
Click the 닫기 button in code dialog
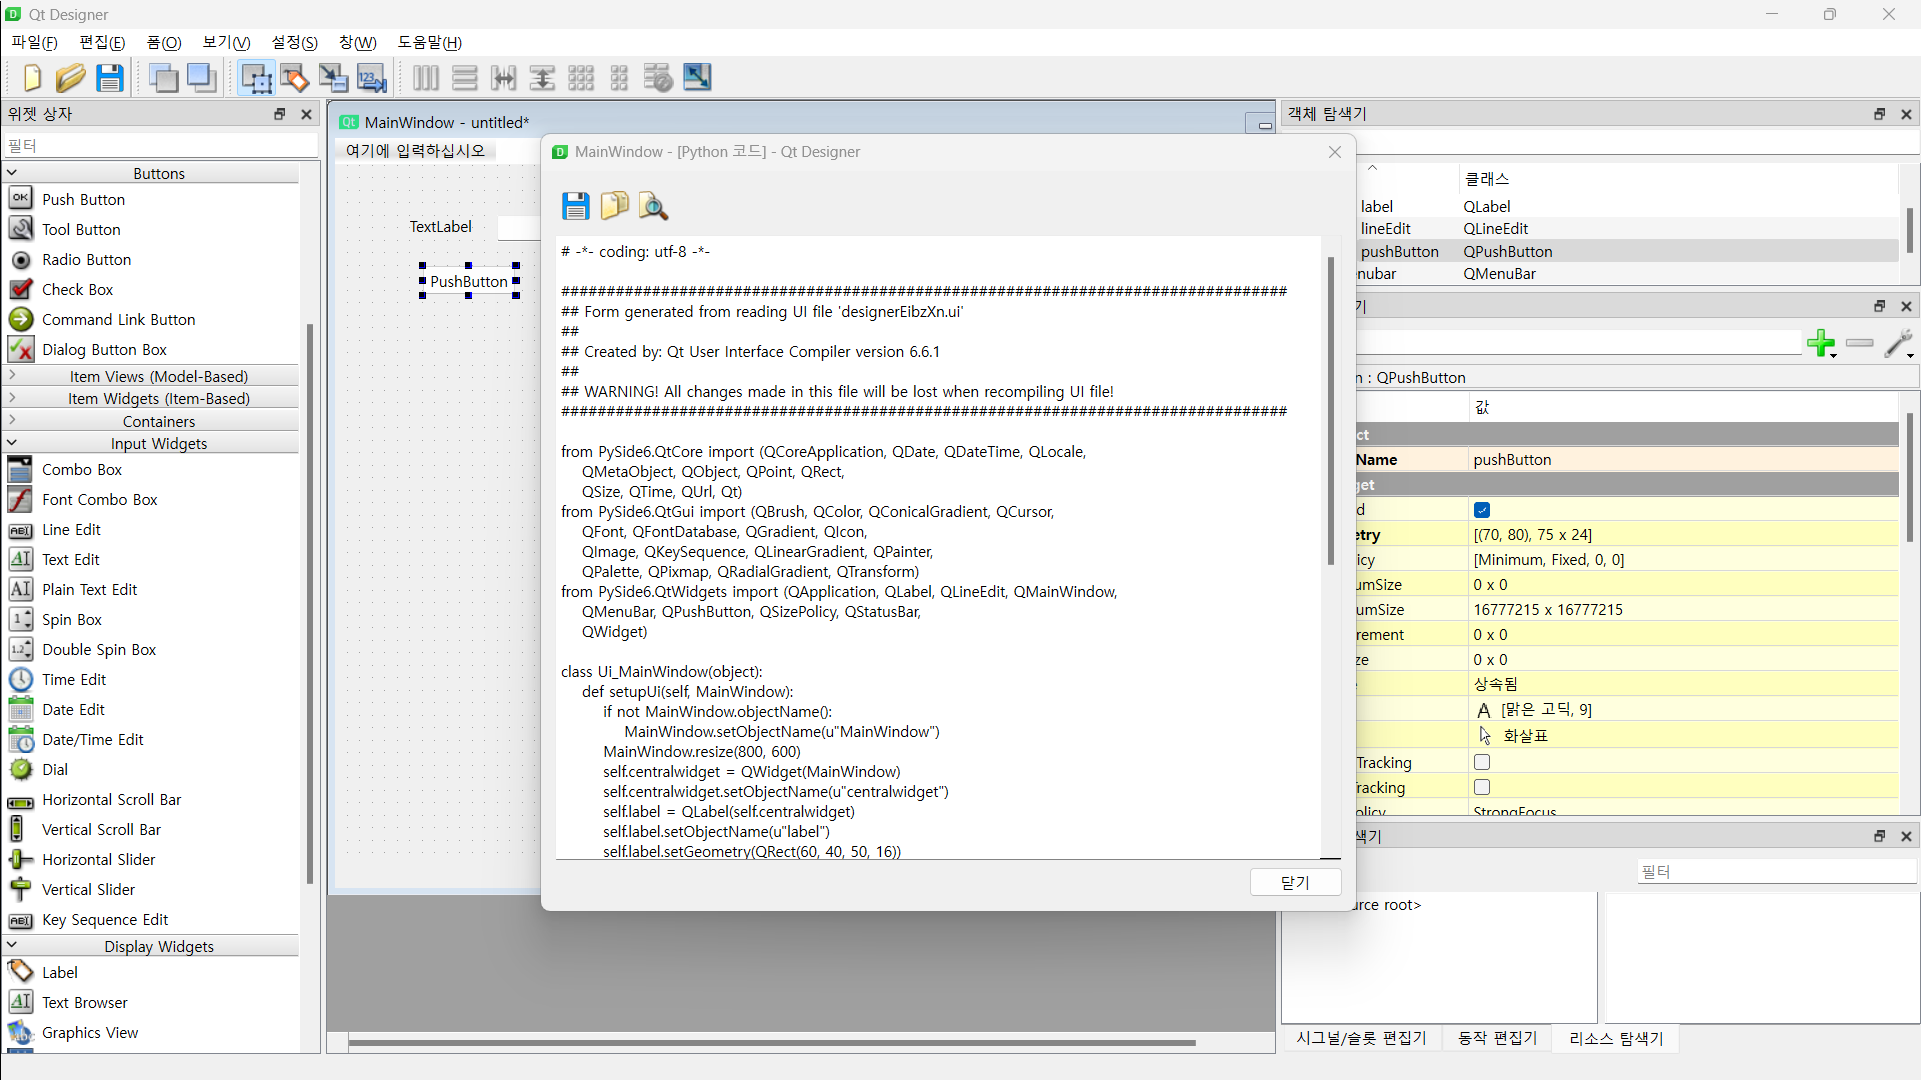(1295, 882)
